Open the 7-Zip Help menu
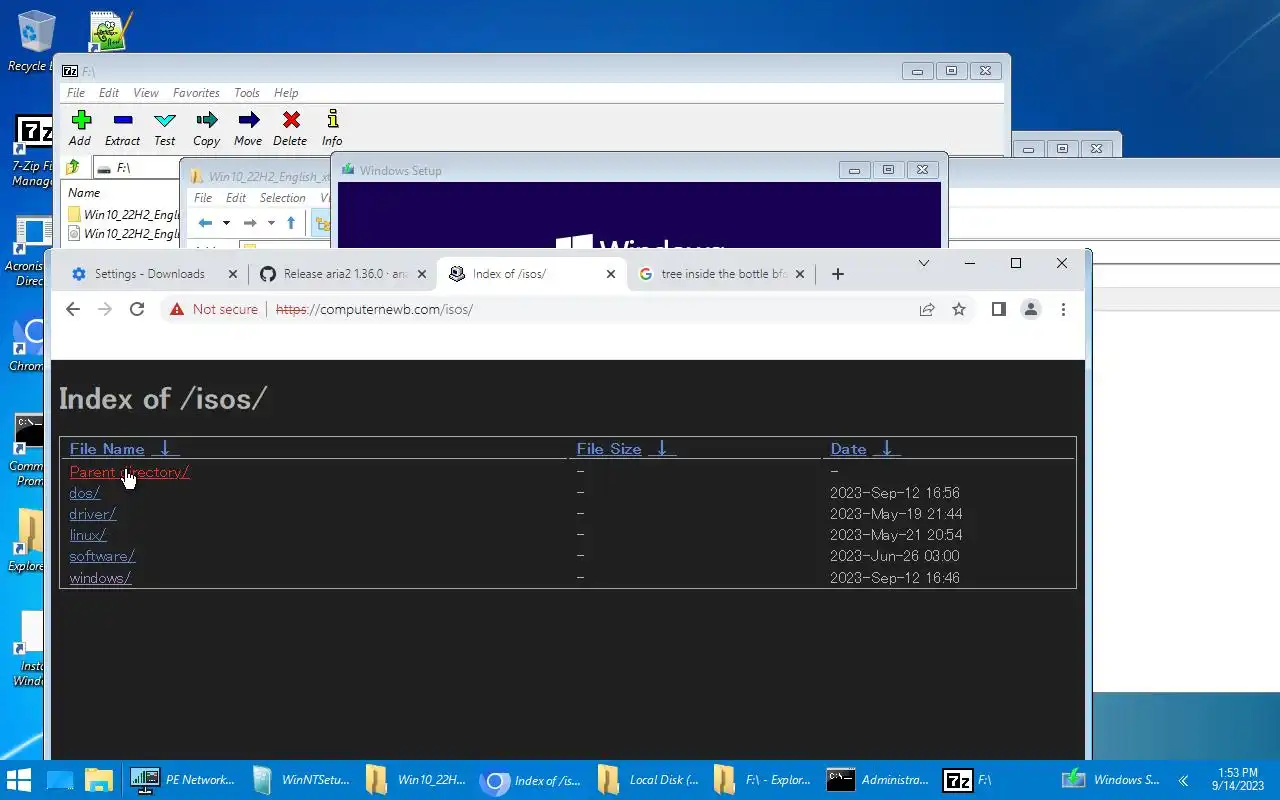Screen dimensions: 1280x800 (x=286, y=93)
